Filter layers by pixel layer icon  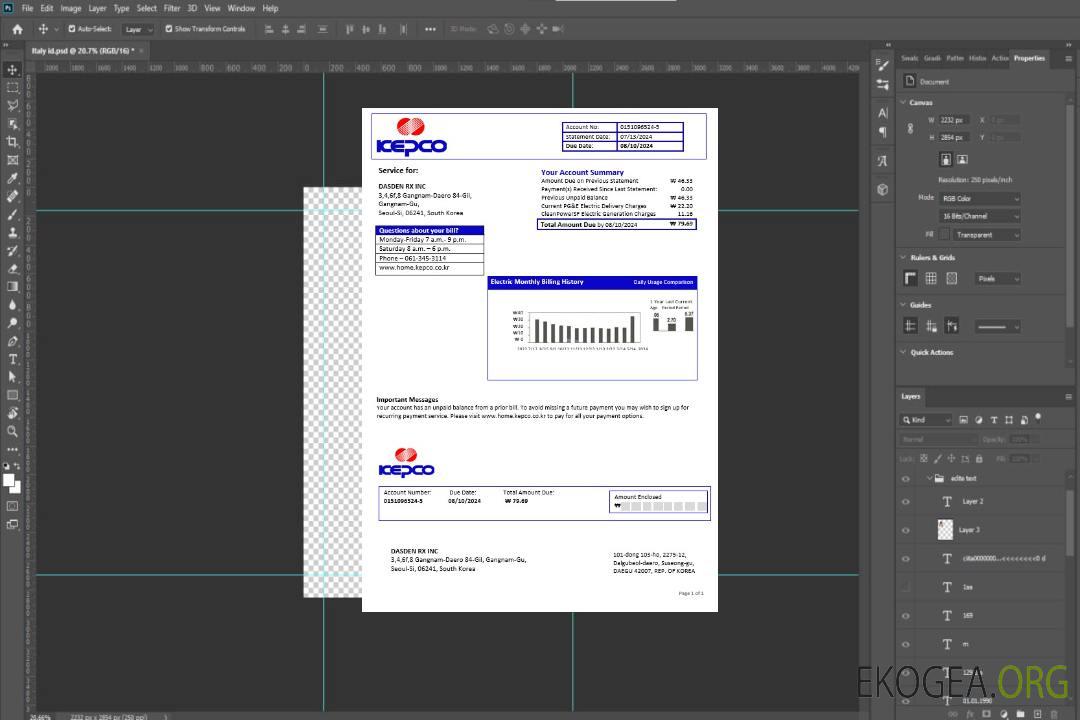pos(963,420)
